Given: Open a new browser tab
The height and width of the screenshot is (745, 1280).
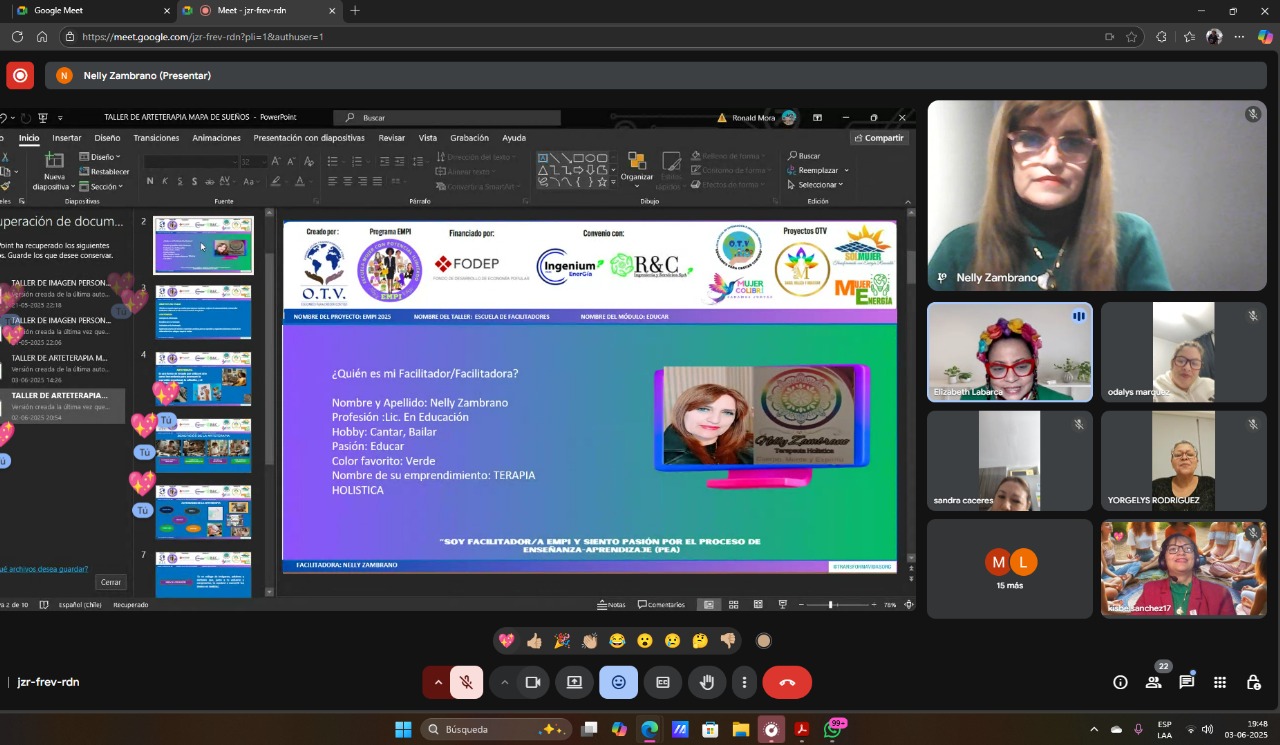Looking at the screenshot, I should click(355, 11).
